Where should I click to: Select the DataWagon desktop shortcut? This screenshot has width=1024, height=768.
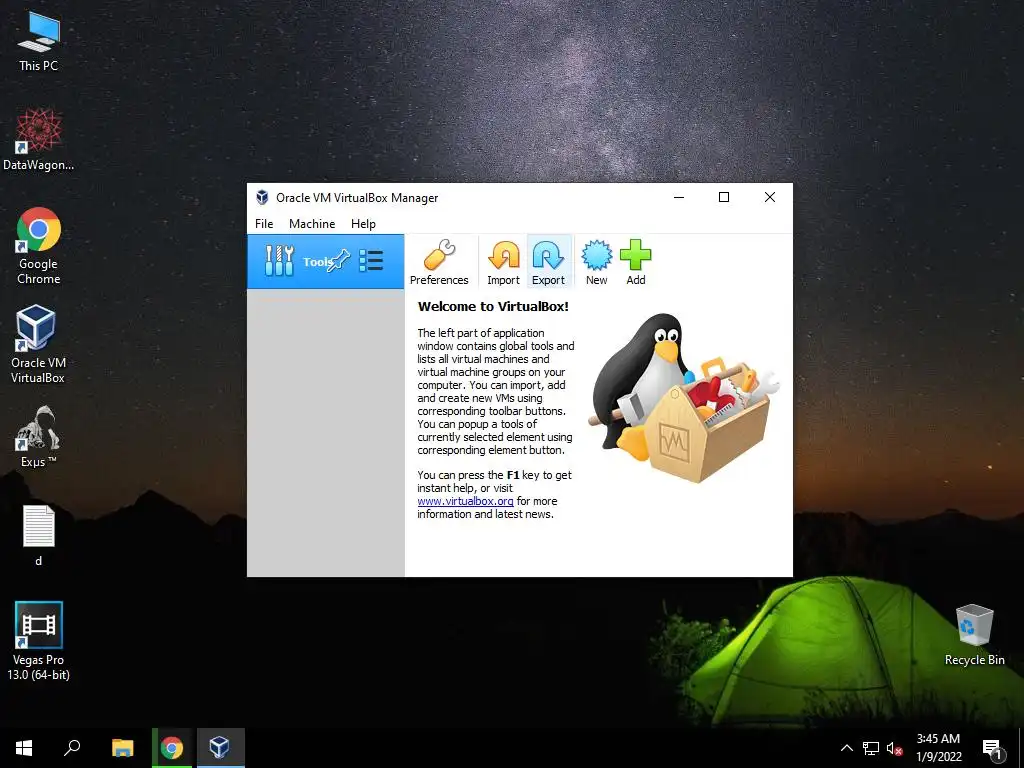(x=39, y=140)
